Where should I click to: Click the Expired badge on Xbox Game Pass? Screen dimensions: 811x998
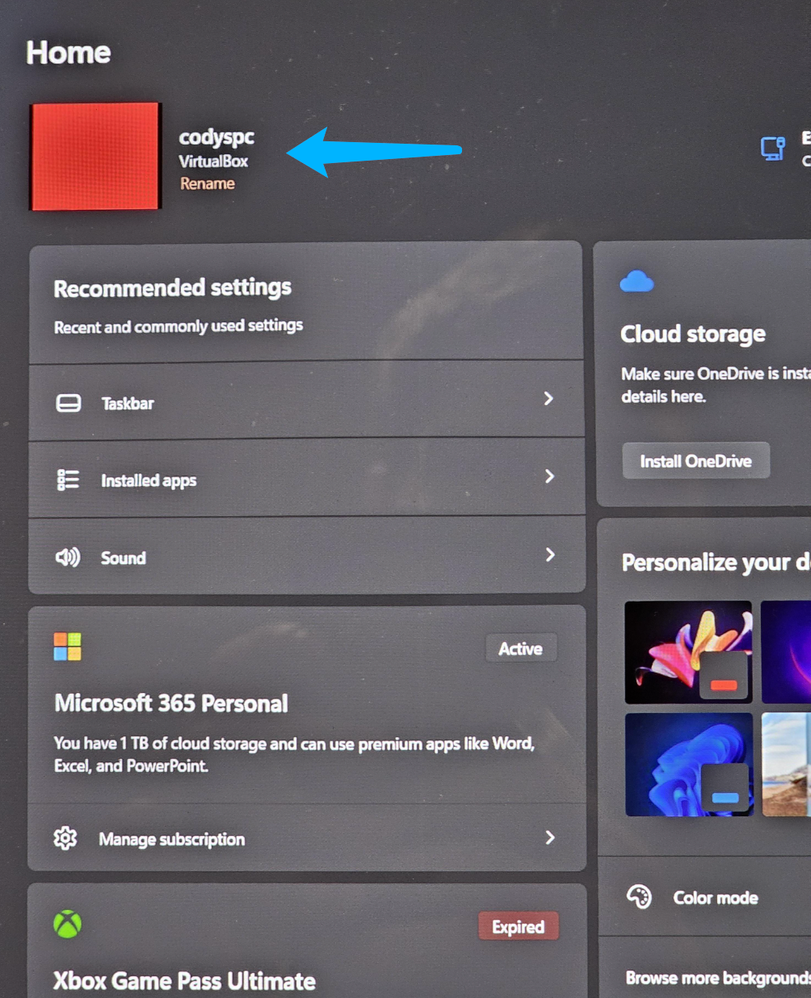pyautogui.click(x=518, y=927)
